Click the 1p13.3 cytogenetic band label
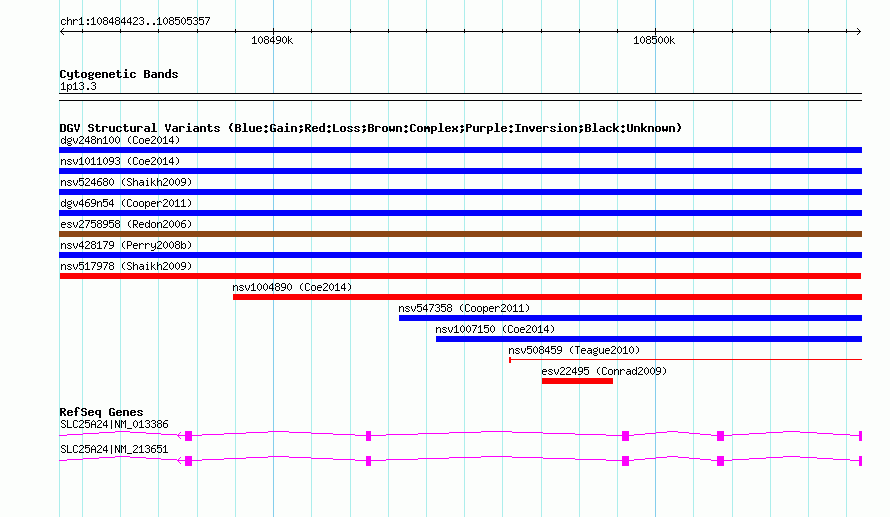The image size is (890, 517). tap(78, 86)
